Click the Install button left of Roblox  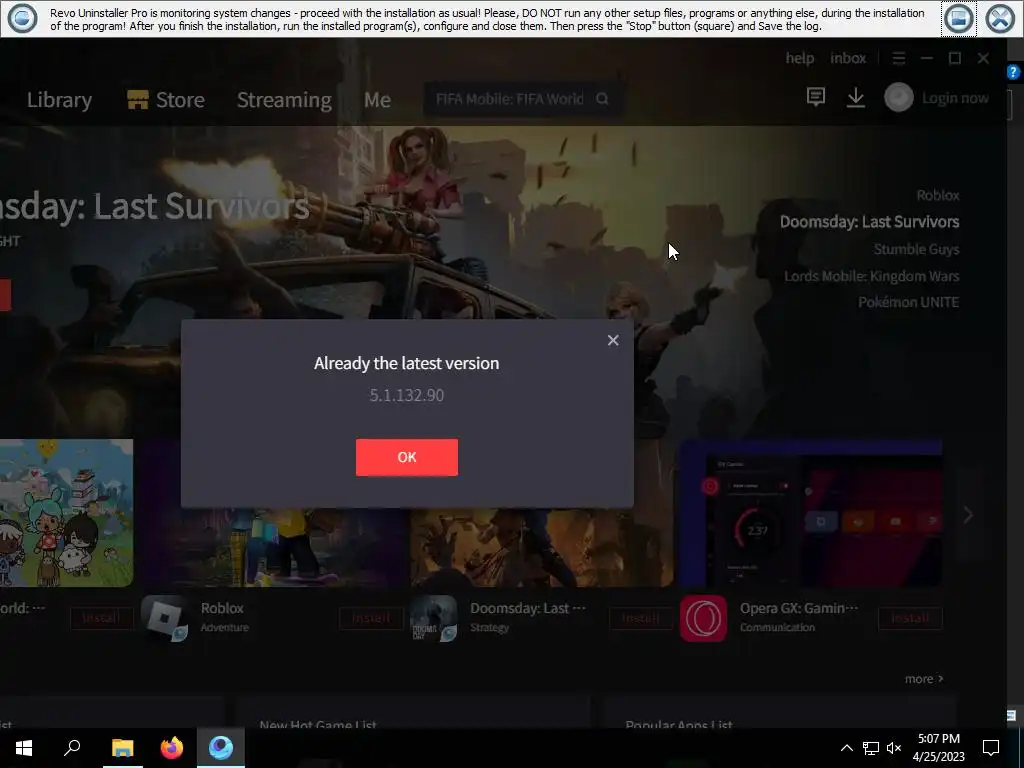point(101,618)
